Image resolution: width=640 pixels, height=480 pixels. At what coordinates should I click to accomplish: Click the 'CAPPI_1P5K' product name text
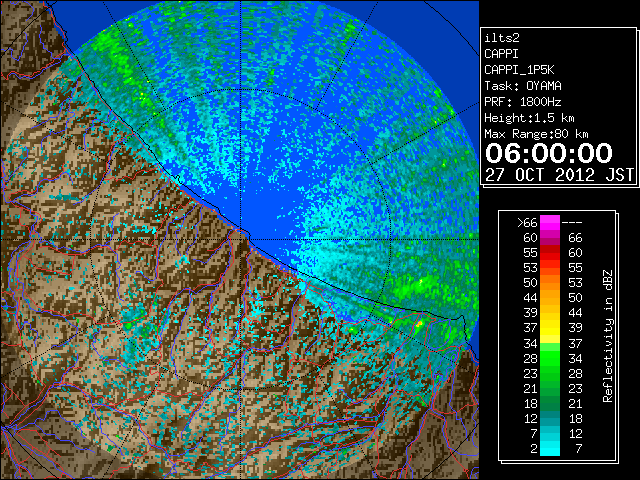(x=519, y=70)
